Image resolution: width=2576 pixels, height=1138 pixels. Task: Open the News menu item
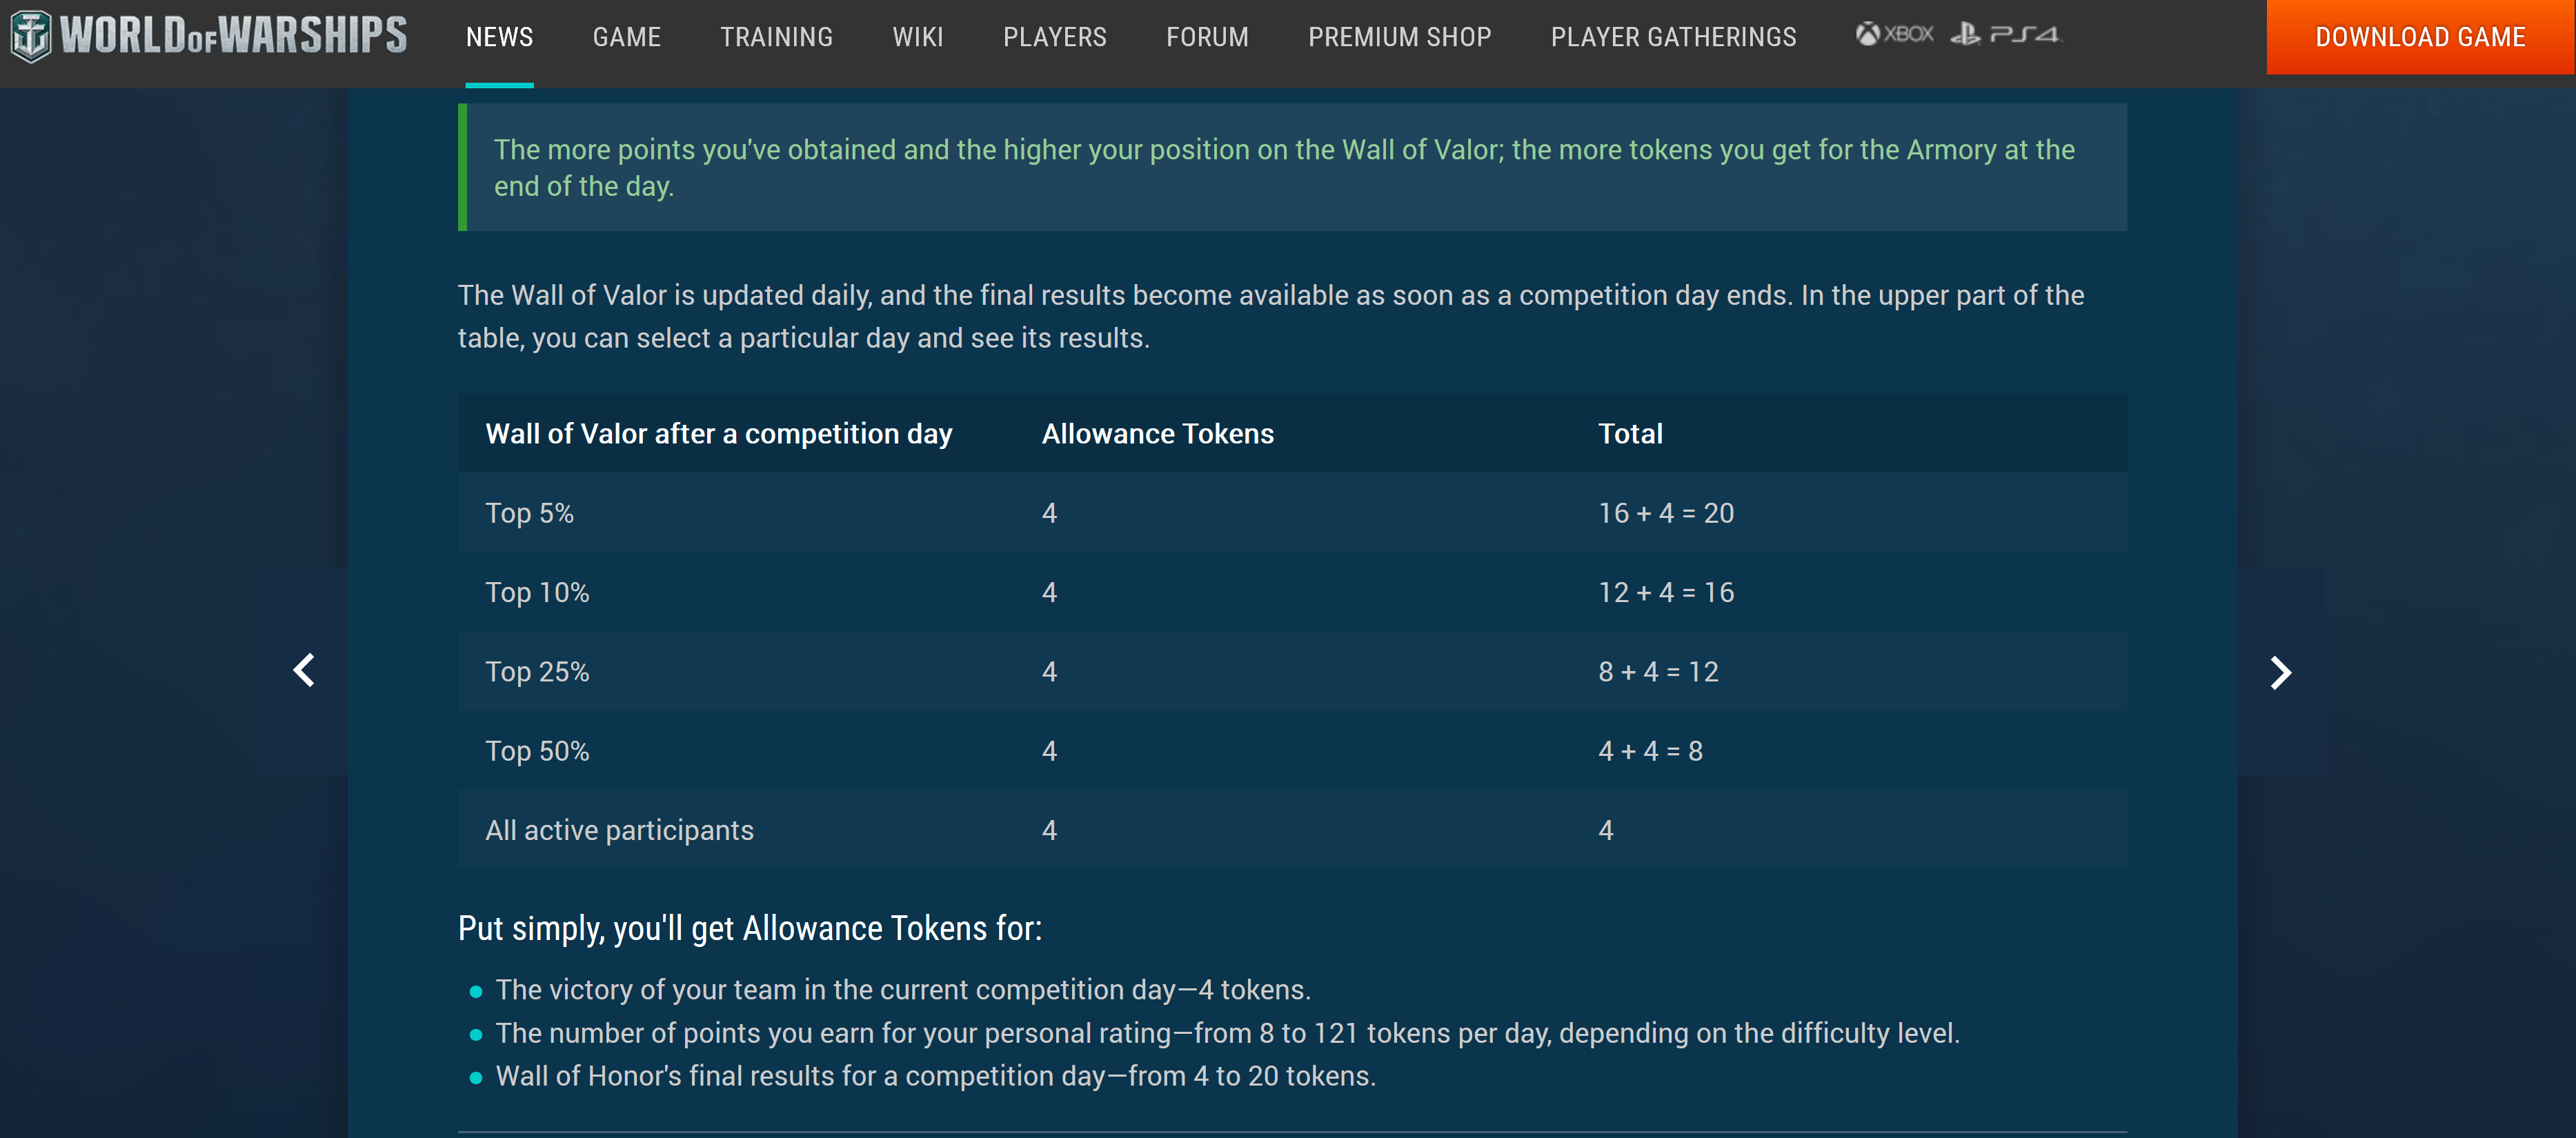pyautogui.click(x=499, y=37)
